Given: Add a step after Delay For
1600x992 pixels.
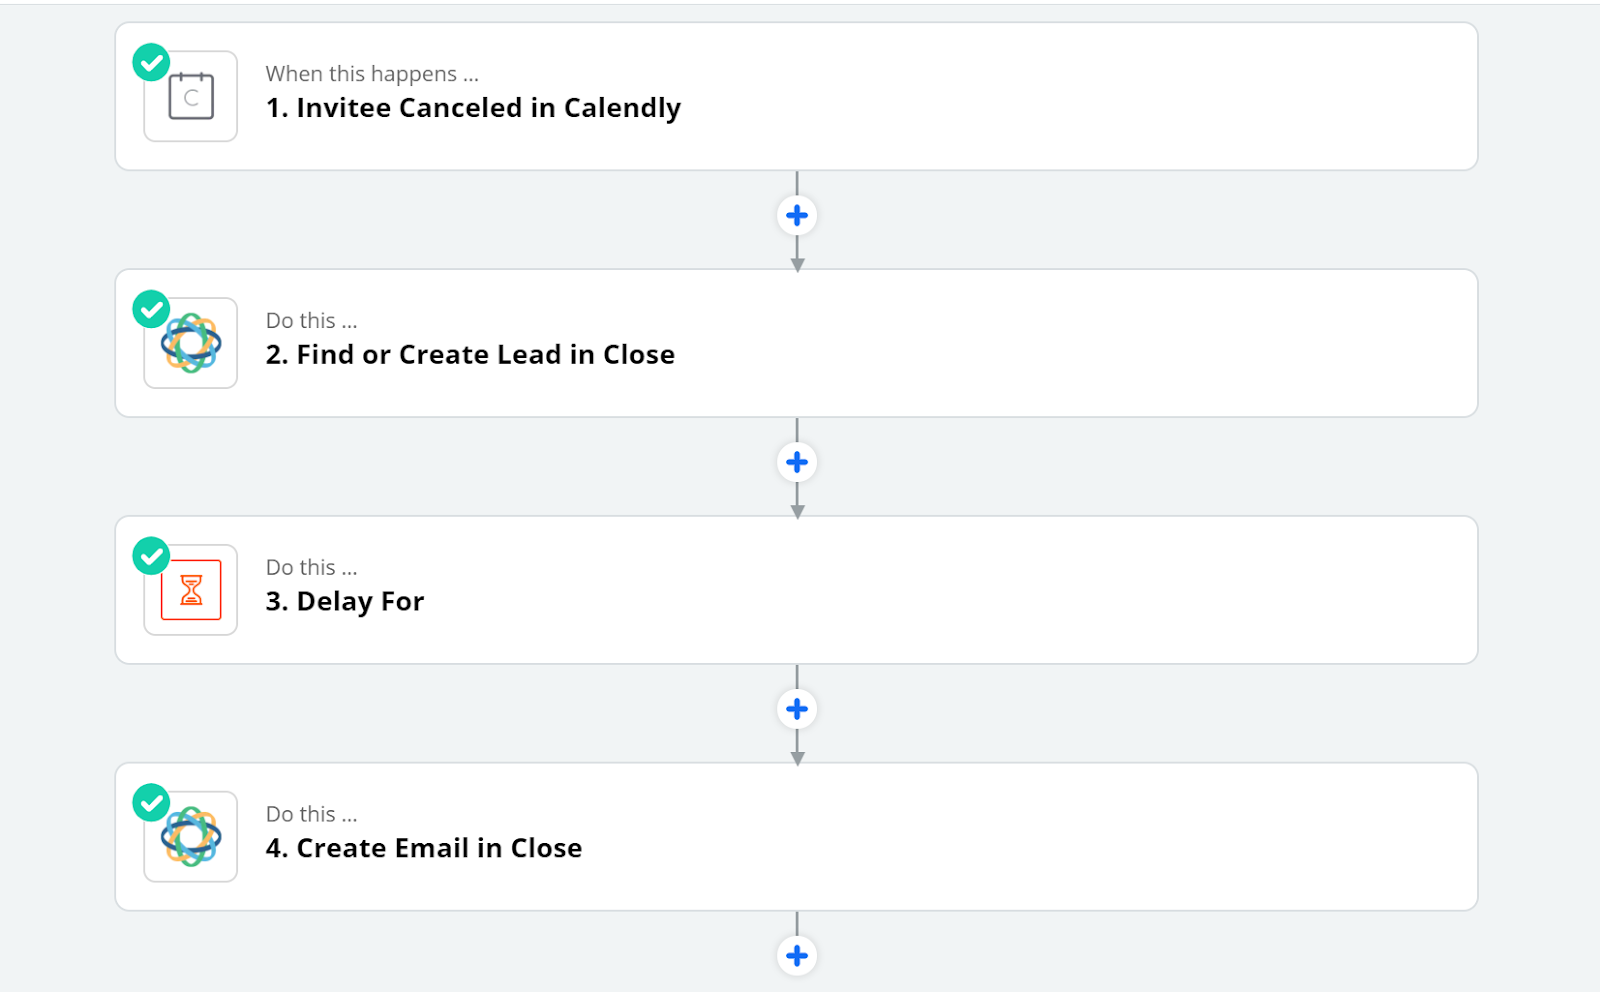Looking at the screenshot, I should 797,709.
